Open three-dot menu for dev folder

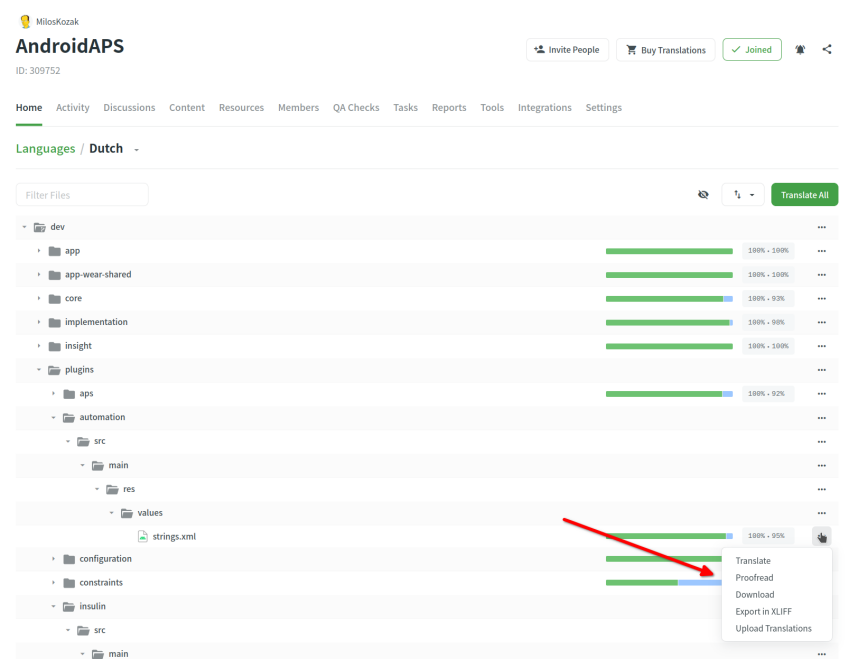[821, 227]
